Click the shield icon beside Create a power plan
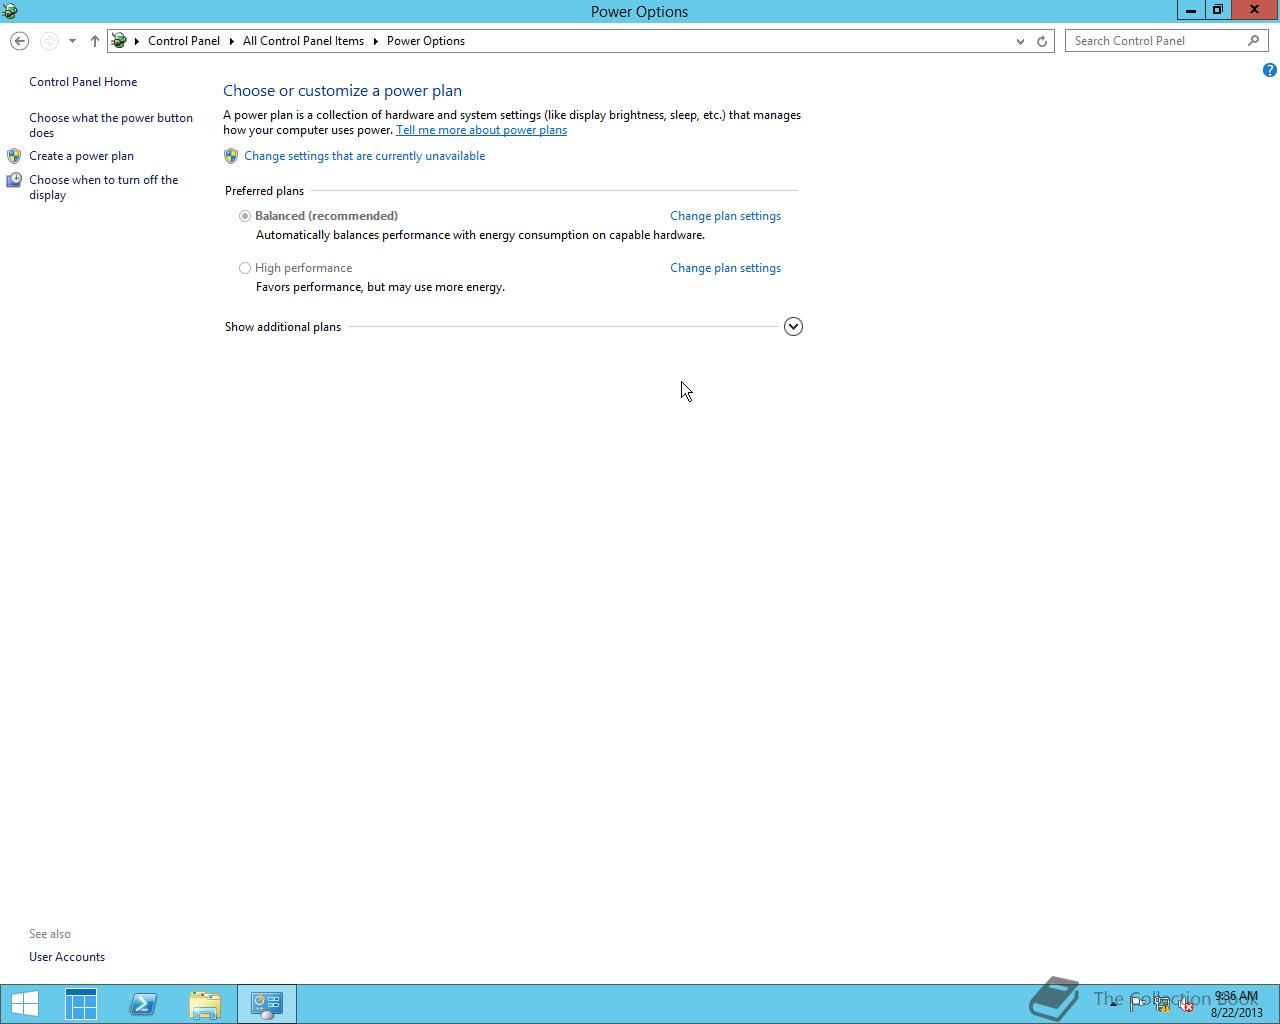The height and width of the screenshot is (1024, 1280). (14, 156)
